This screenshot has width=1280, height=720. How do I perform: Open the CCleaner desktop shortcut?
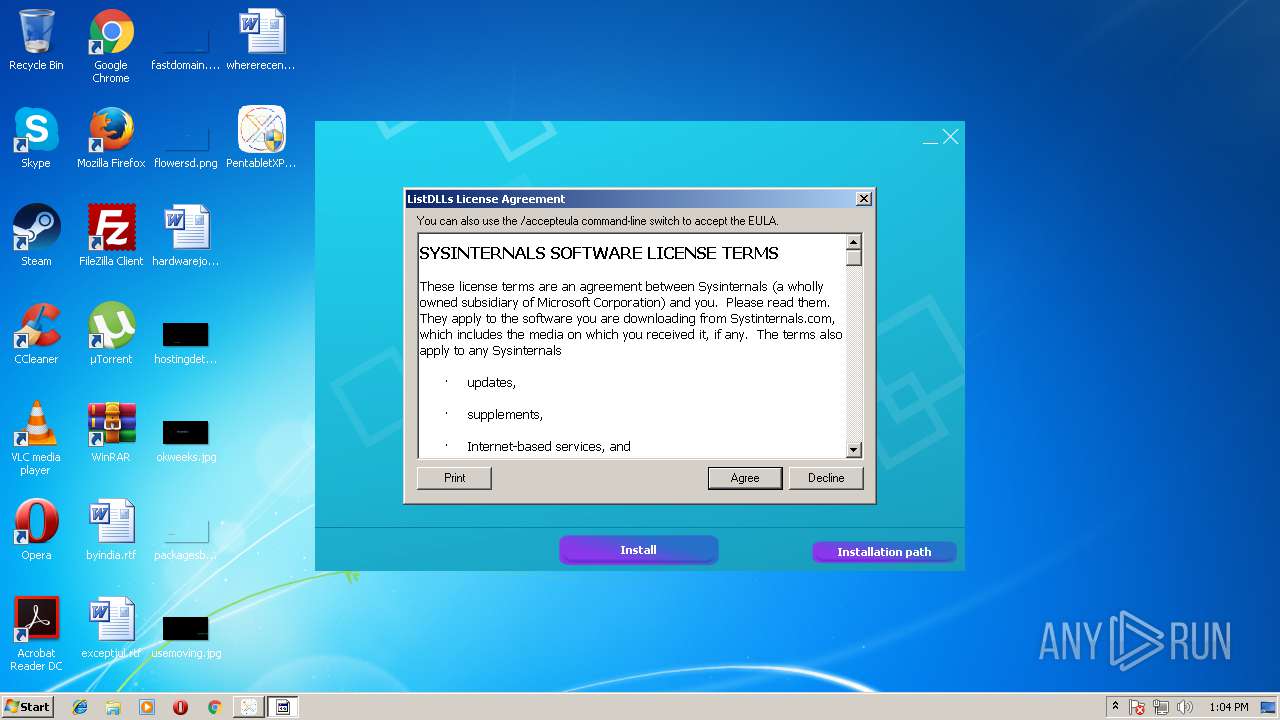[36, 334]
